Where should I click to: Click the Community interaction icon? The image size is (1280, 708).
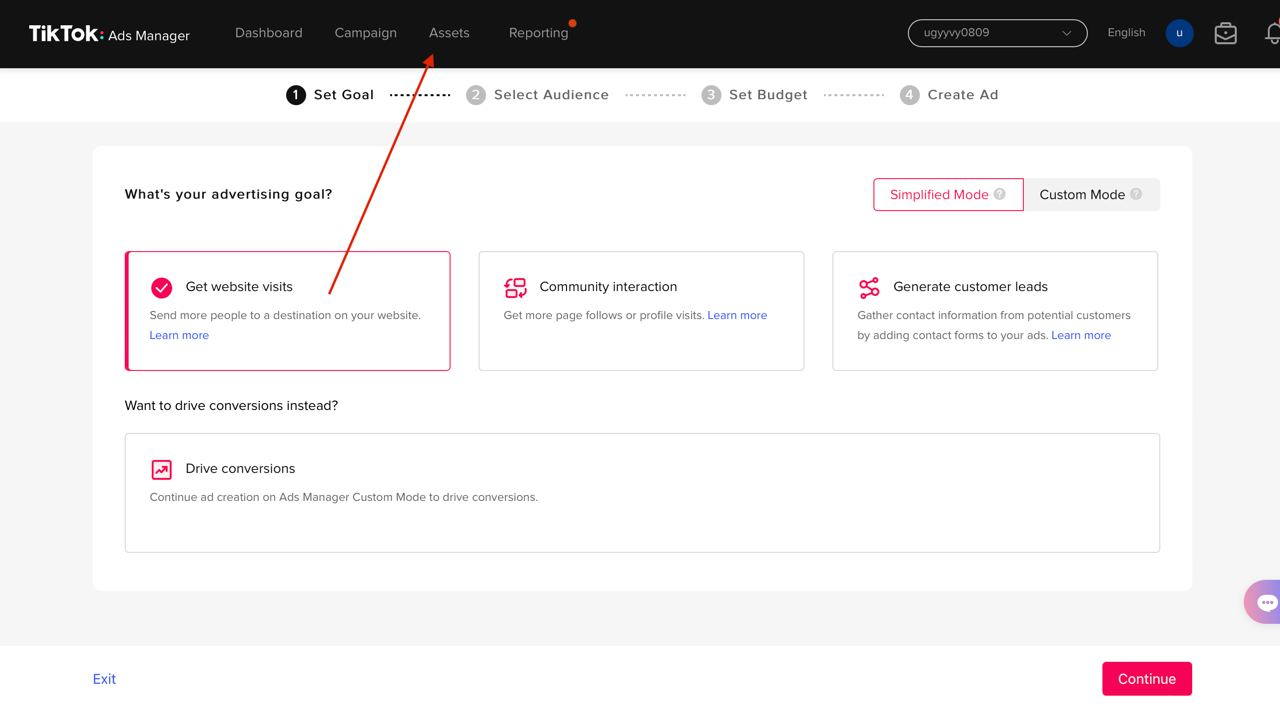[515, 288]
